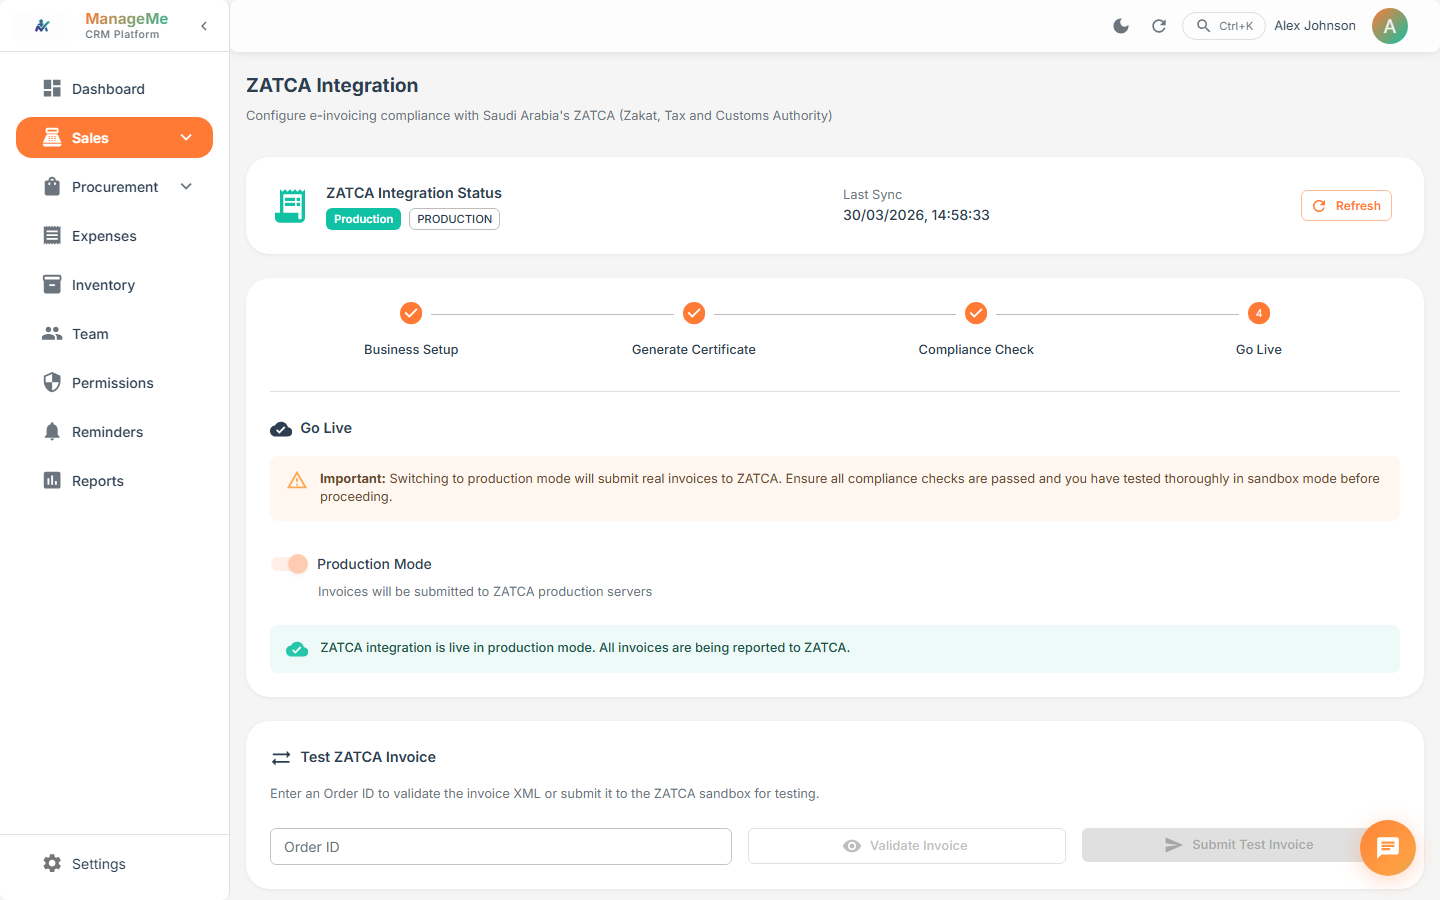Open Inventory from the sidebar
Image resolution: width=1440 pixels, height=900 pixels.
click(52, 284)
